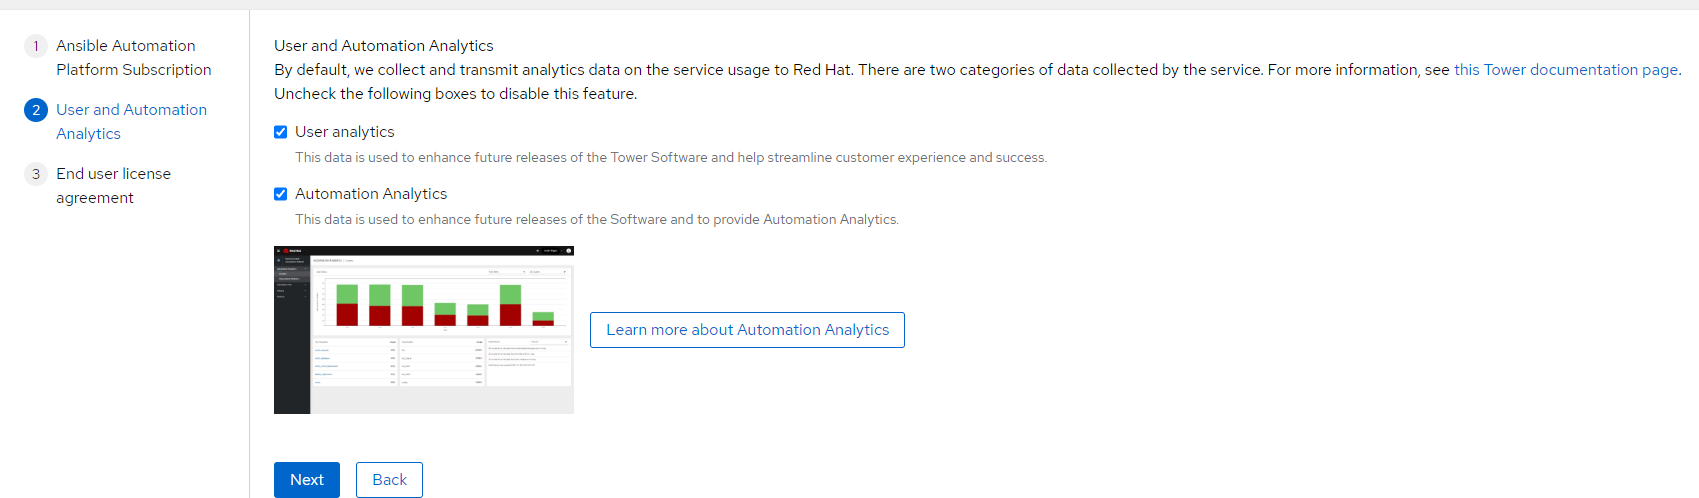The height and width of the screenshot is (498, 1699).
Task: Click the step 3 number badge
Action: [x=36, y=174]
